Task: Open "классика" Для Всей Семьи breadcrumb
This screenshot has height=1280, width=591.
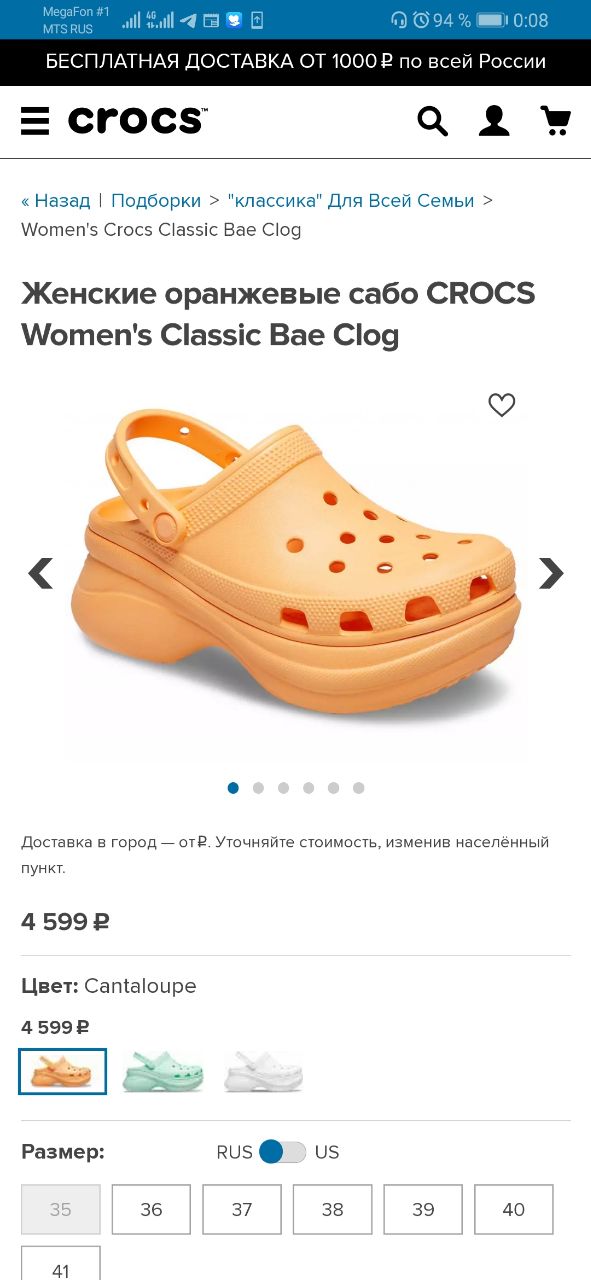Action: tap(351, 201)
